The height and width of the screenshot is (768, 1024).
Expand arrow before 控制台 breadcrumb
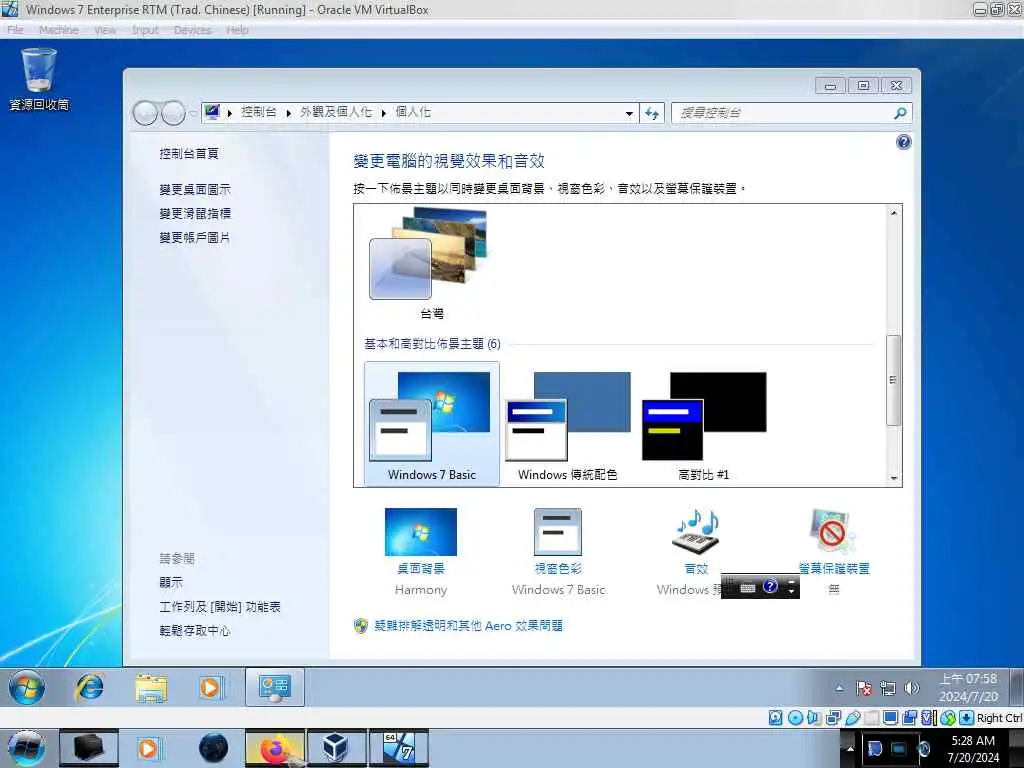[230, 113]
